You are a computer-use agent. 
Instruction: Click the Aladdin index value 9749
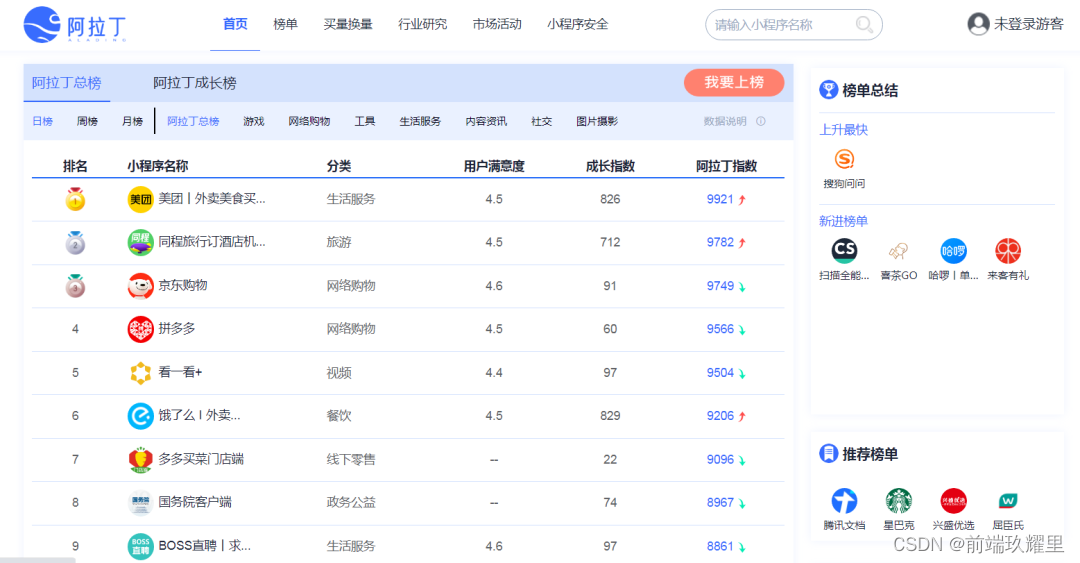click(720, 286)
